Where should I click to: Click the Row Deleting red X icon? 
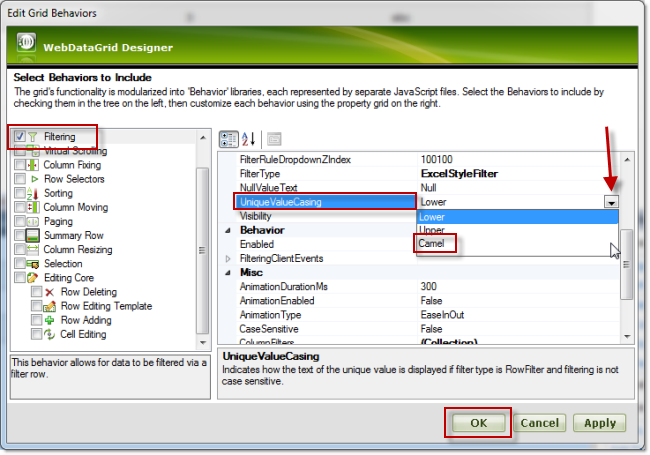[50, 292]
